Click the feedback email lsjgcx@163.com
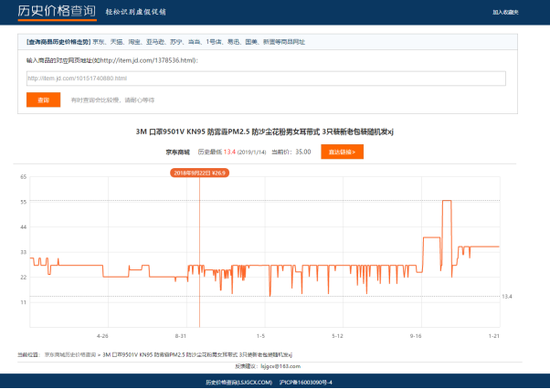 tap(281, 366)
